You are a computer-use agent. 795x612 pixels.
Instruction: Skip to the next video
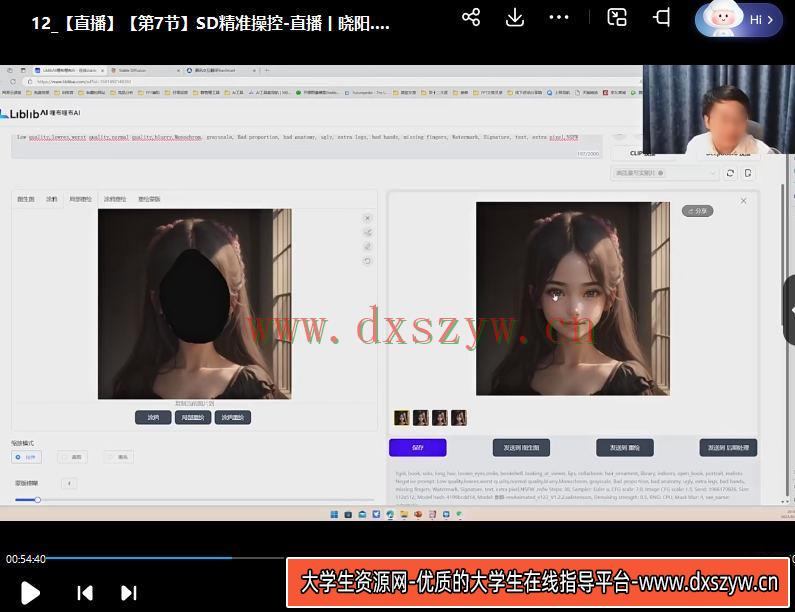point(129,593)
